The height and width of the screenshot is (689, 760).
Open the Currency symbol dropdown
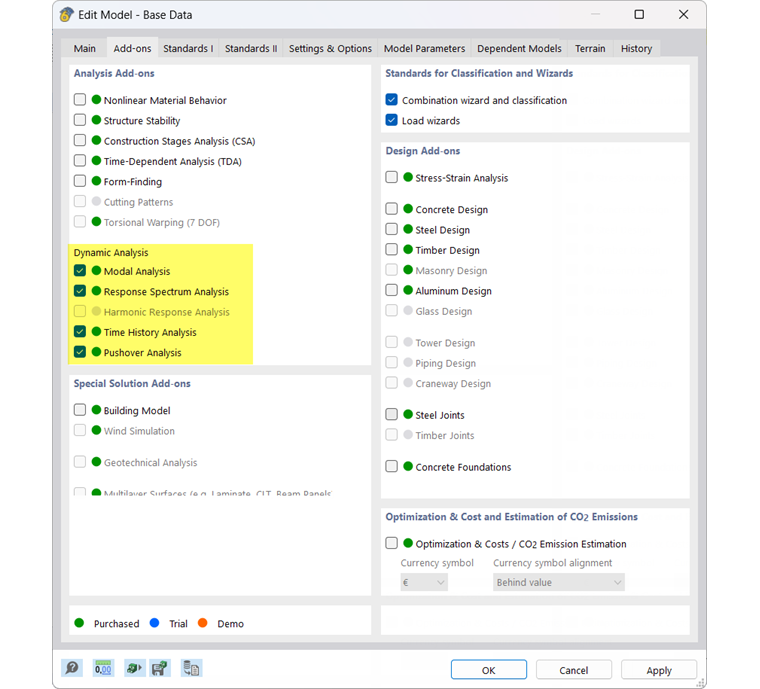coord(424,582)
